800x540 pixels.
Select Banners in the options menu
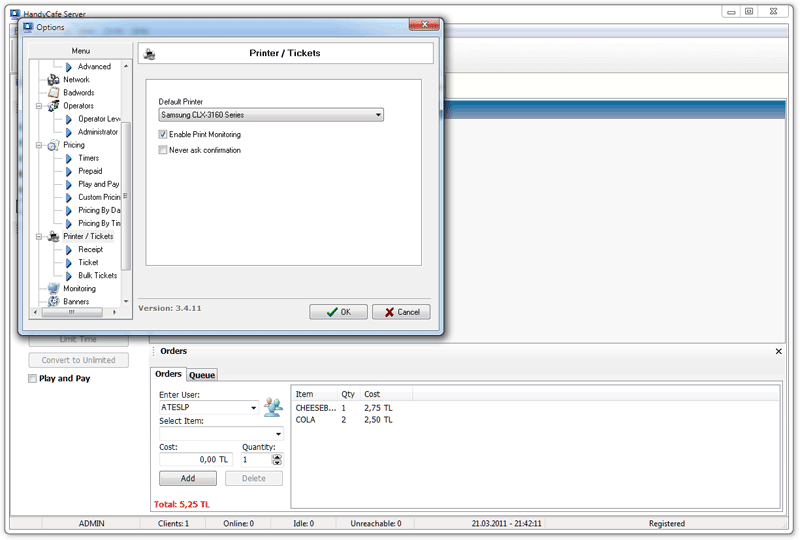[x=76, y=301]
